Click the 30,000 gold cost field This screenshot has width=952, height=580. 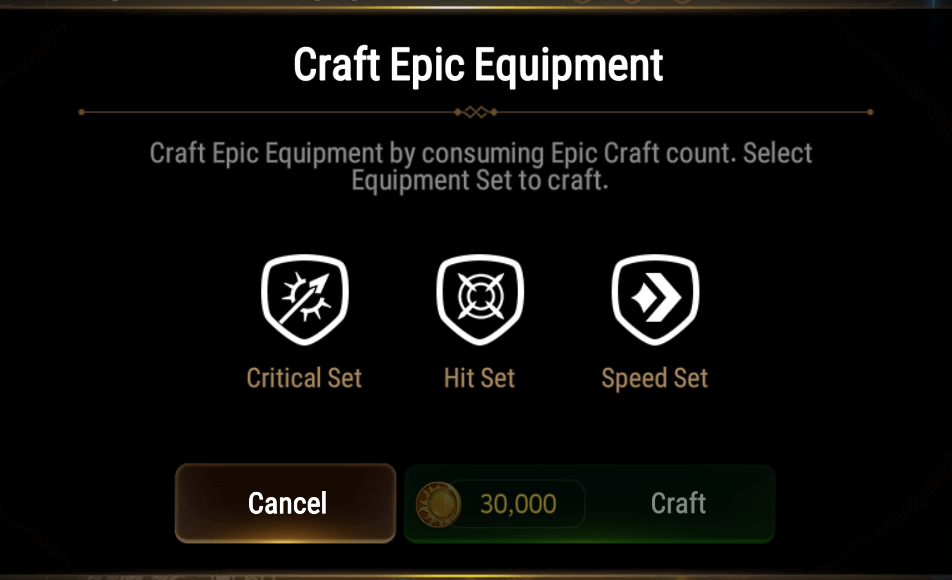[517, 504]
